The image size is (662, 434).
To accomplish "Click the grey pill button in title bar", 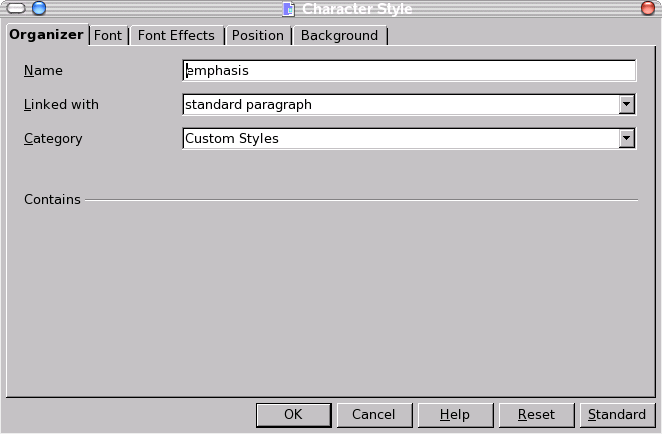I will pyautogui.click(x=14, y=9).
